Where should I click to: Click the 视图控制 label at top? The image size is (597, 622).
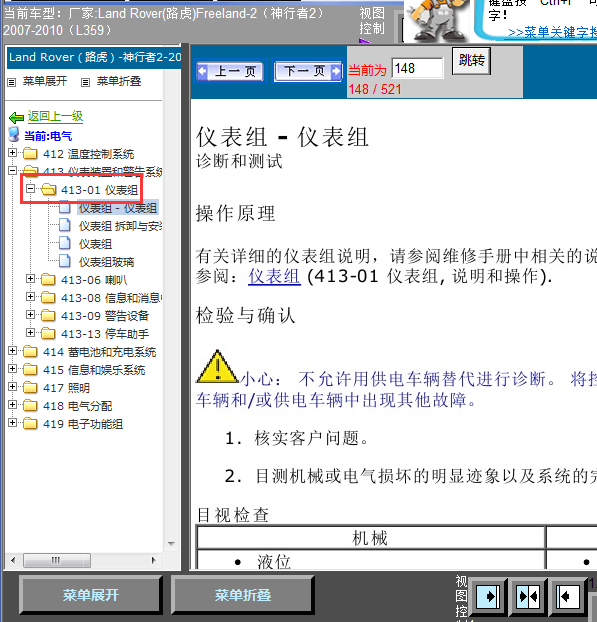pyautogui.click(x=372, y=21)
